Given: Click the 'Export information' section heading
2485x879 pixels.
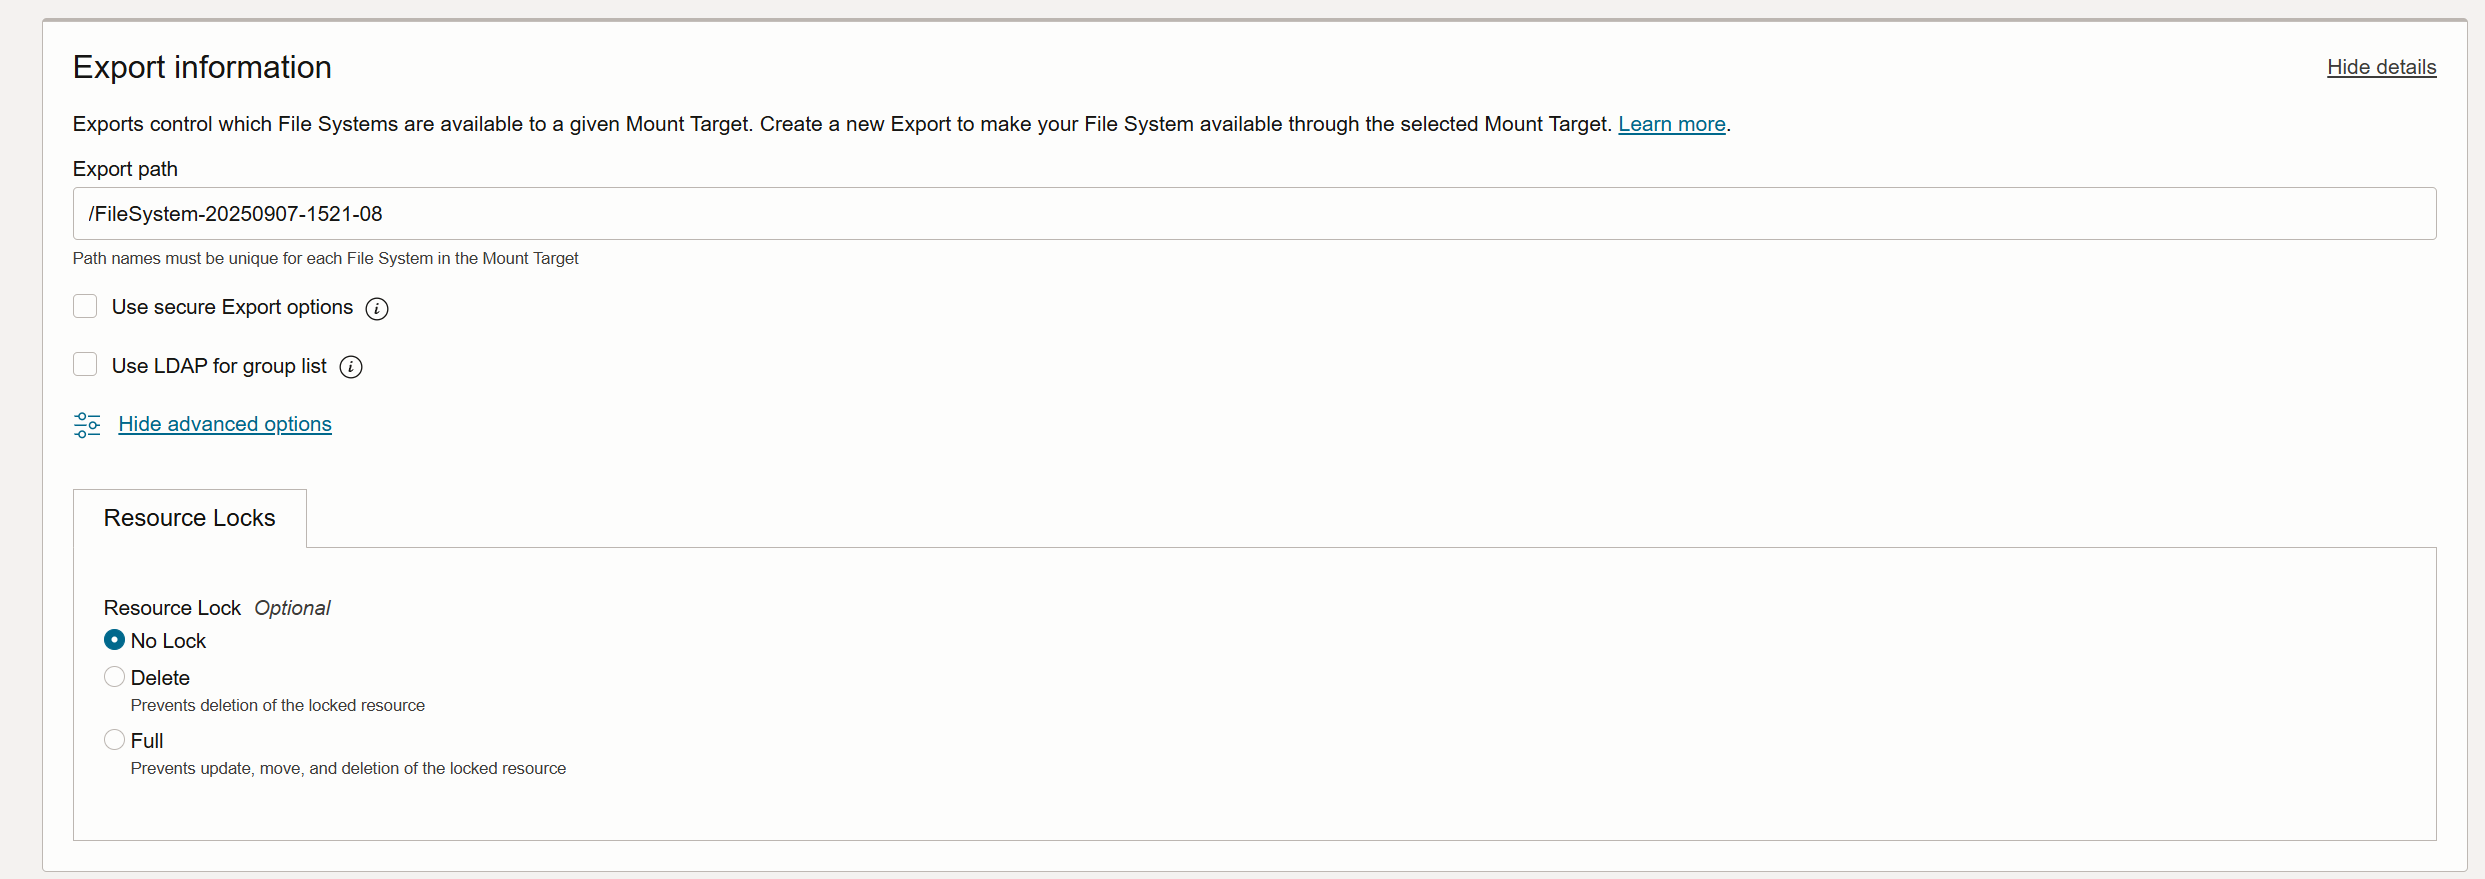Looking at the screenshot, I should [202, 67].
